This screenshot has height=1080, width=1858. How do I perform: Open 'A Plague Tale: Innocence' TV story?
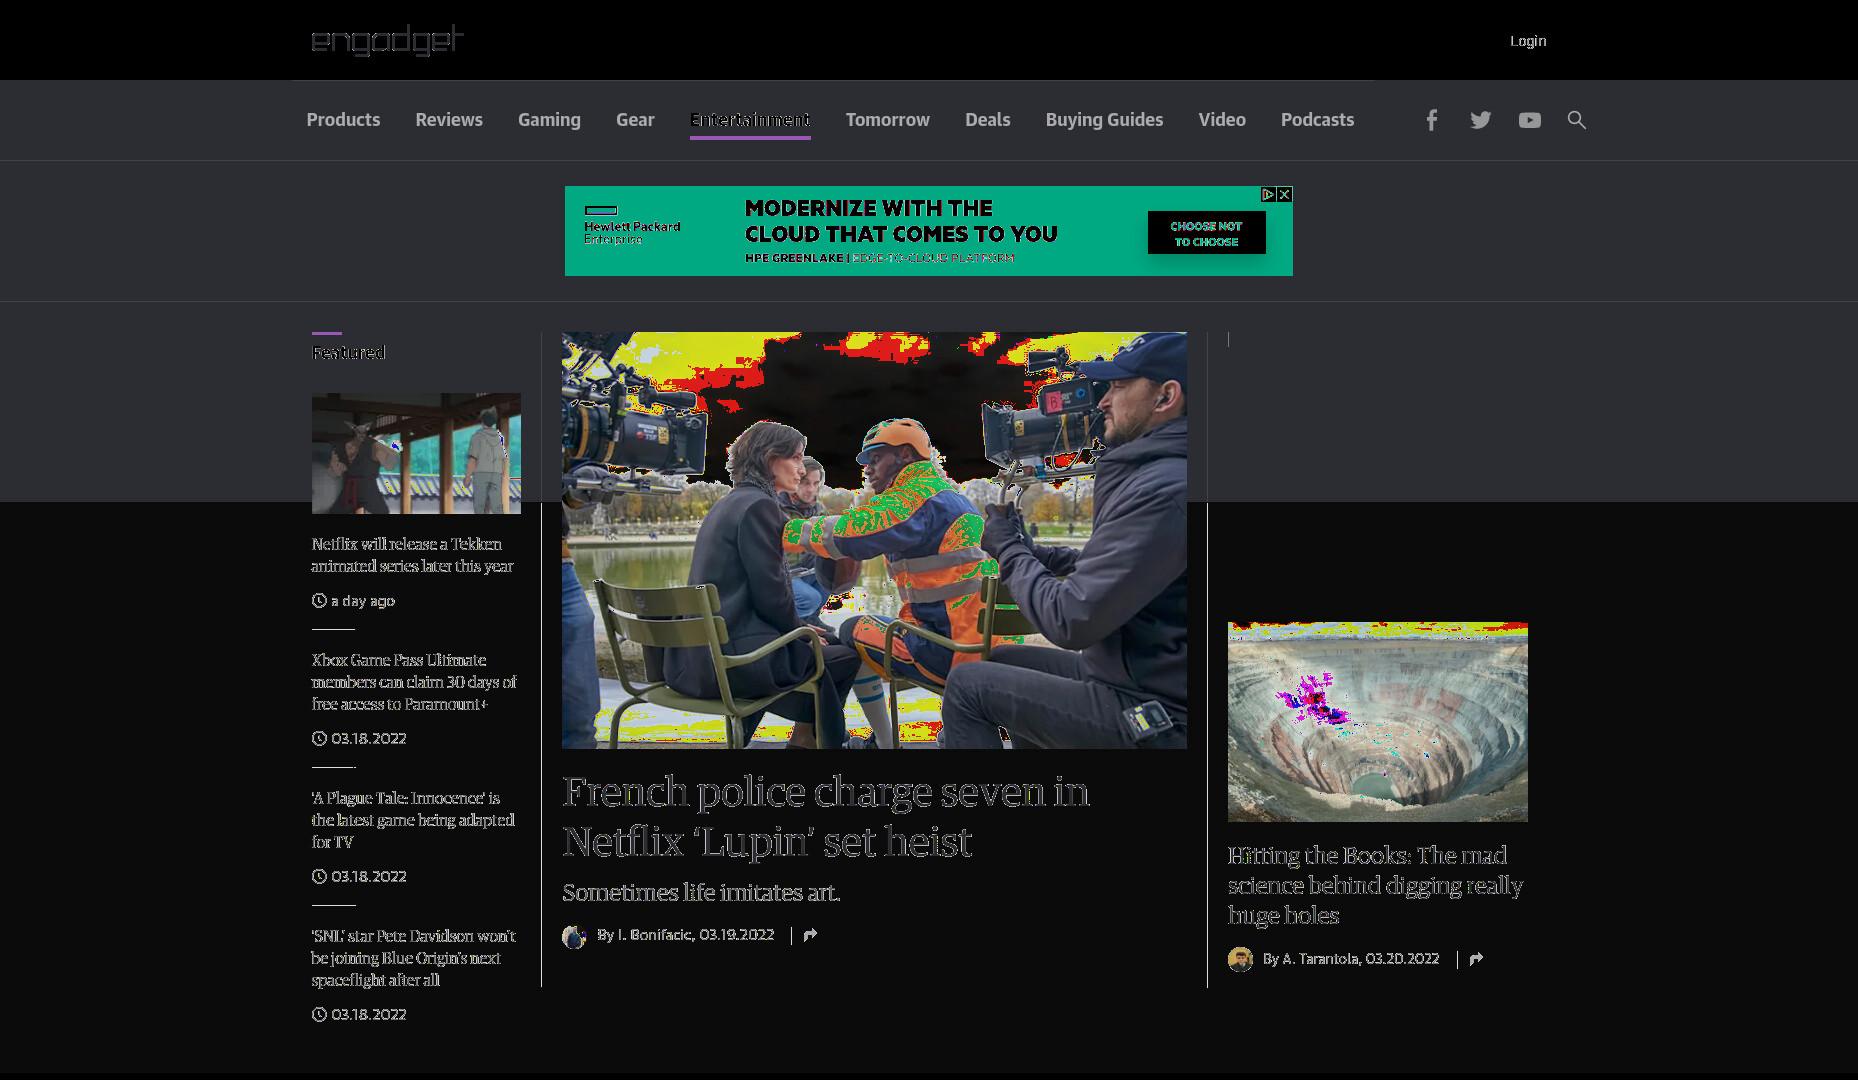coord(412,820)
